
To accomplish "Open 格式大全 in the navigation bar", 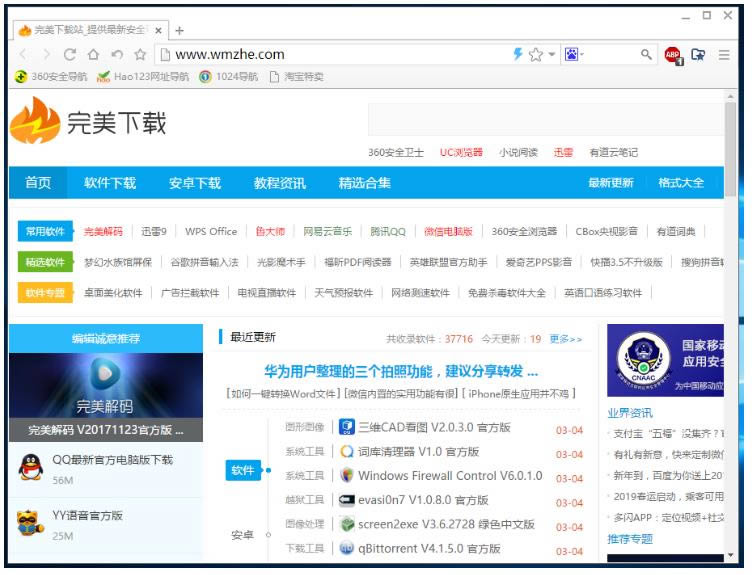I will [x=681, y=183].
